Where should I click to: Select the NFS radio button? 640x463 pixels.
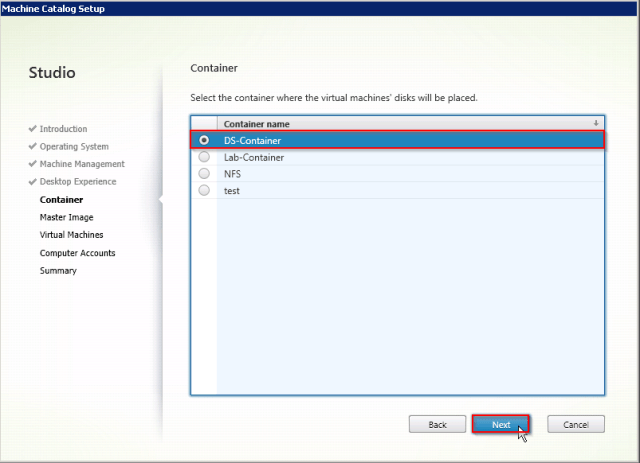click(x=204, y=174)
